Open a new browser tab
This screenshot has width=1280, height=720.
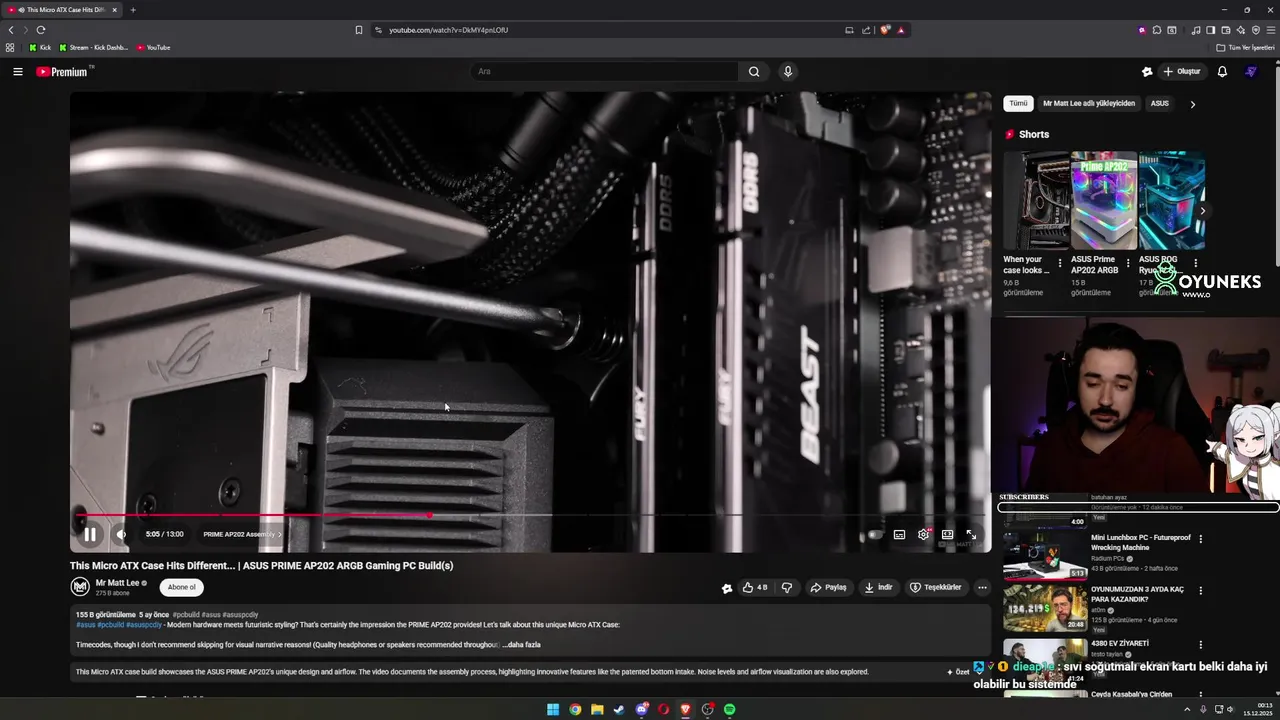coord(133,10)
